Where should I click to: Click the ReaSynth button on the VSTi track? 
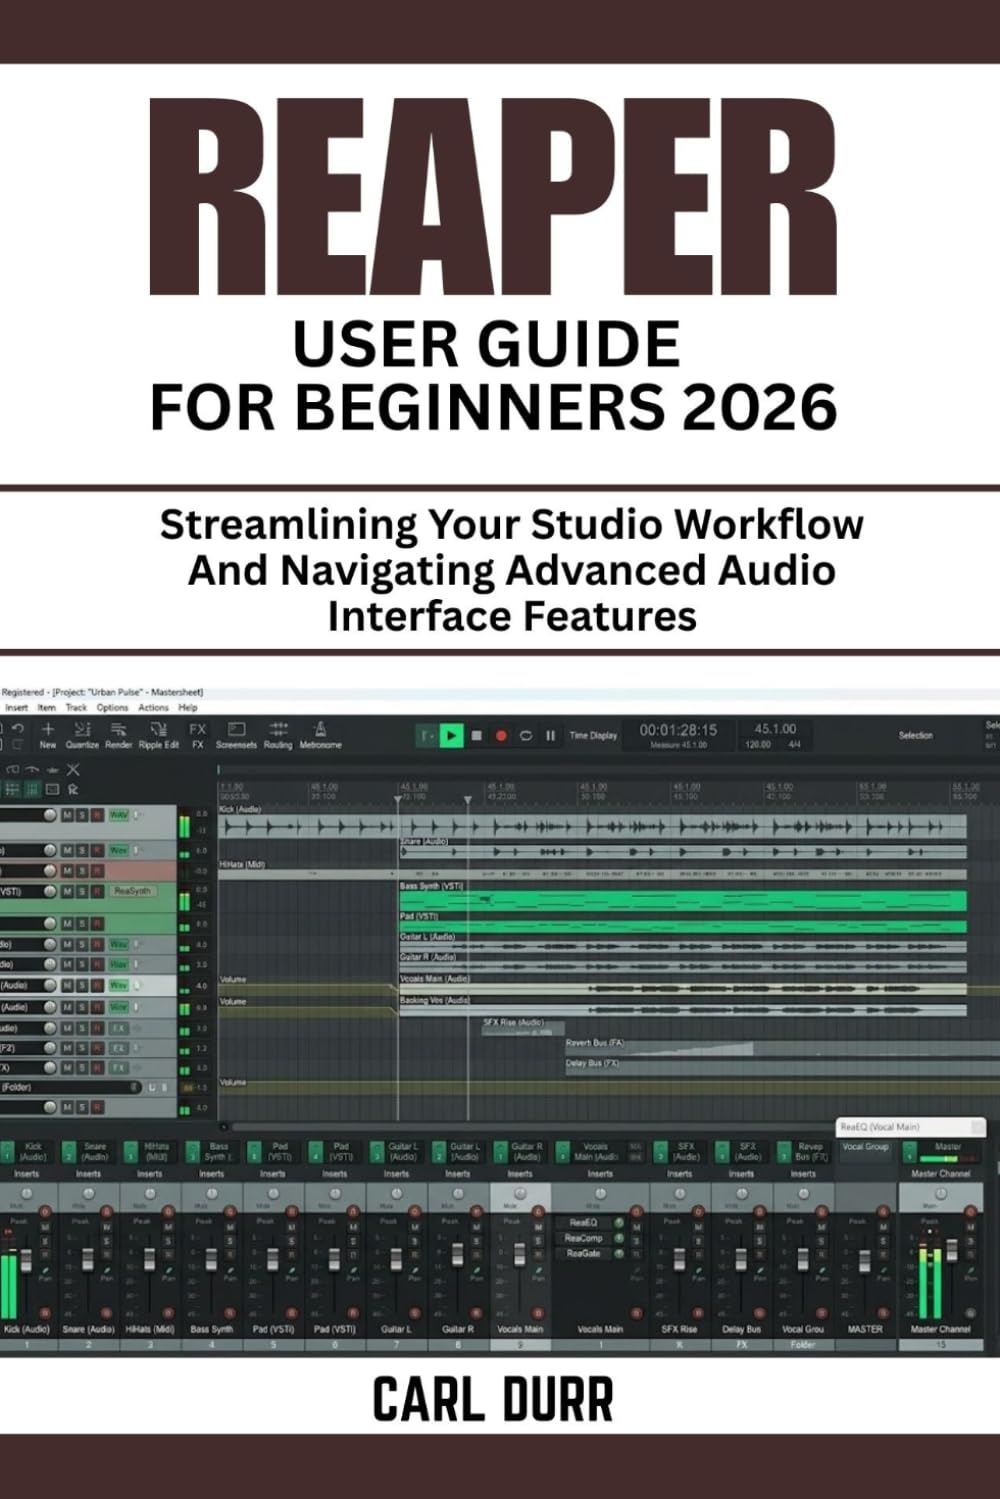[132, 891]
